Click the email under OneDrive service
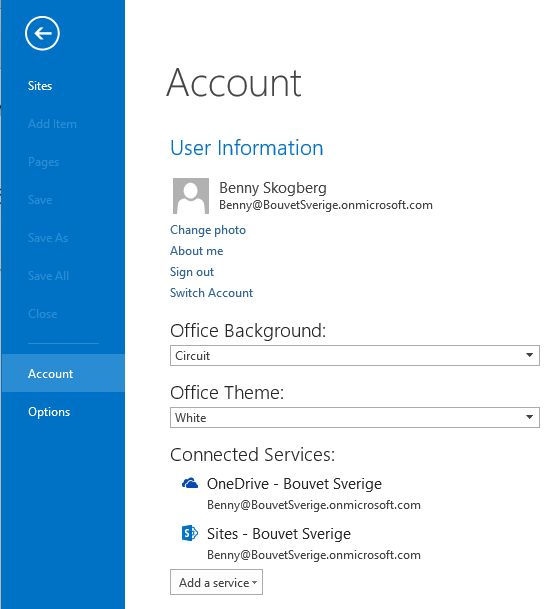Image resolution: width=552 pixels, height=609 pixels. [313, 505]
